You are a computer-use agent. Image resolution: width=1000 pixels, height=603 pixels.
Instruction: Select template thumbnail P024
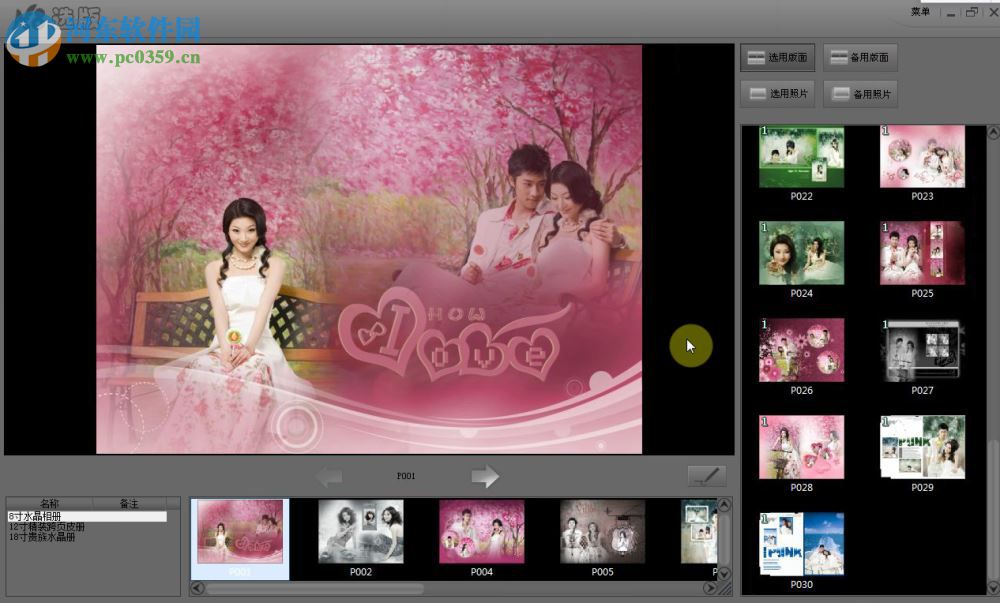point(802,253)
